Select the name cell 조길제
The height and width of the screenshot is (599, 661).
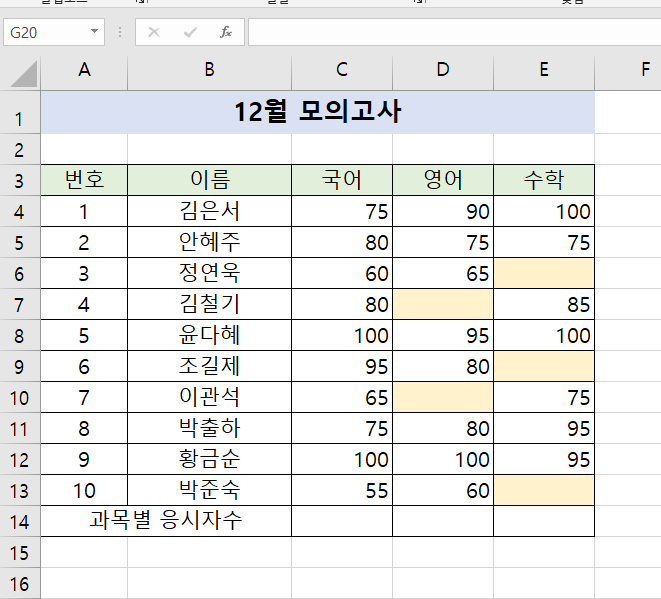210,366
